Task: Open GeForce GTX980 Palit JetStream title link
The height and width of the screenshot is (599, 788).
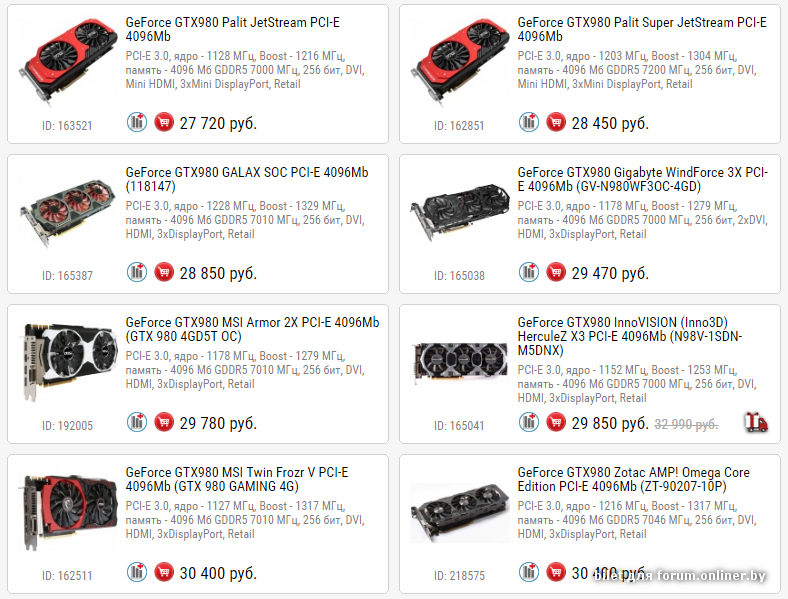Action: [233, 29]
